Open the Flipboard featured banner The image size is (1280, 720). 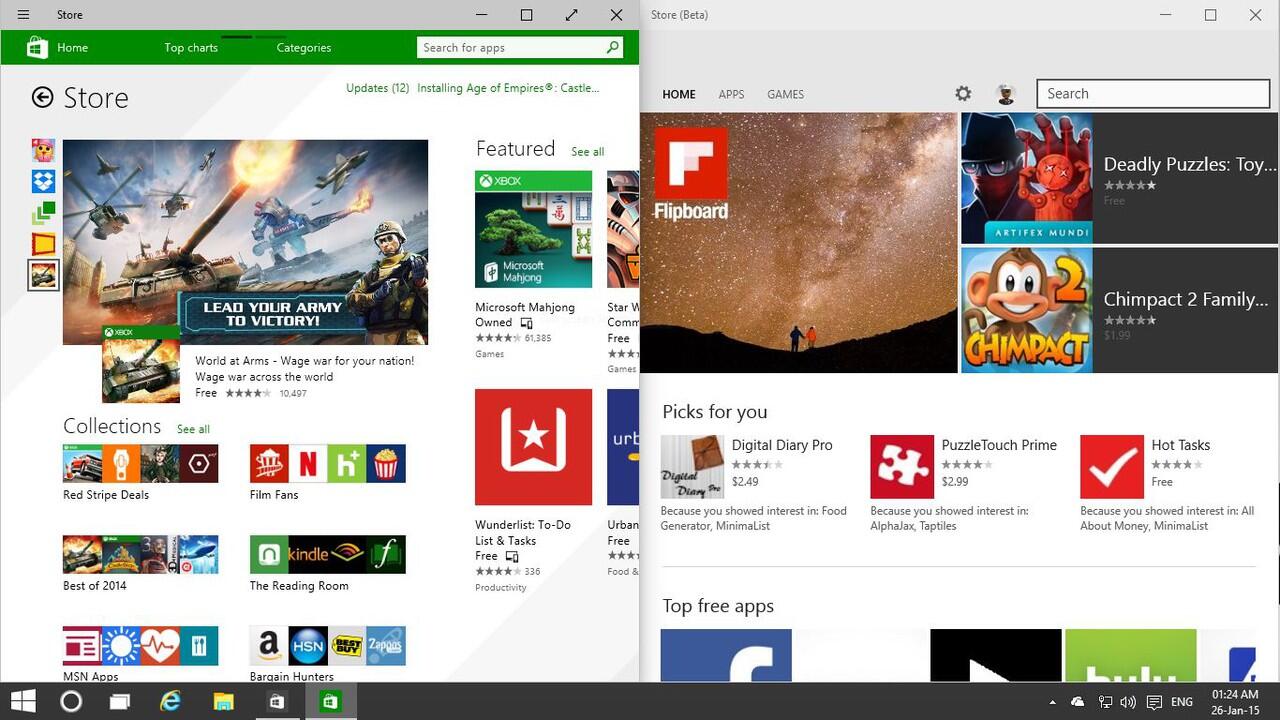[798, 242]
